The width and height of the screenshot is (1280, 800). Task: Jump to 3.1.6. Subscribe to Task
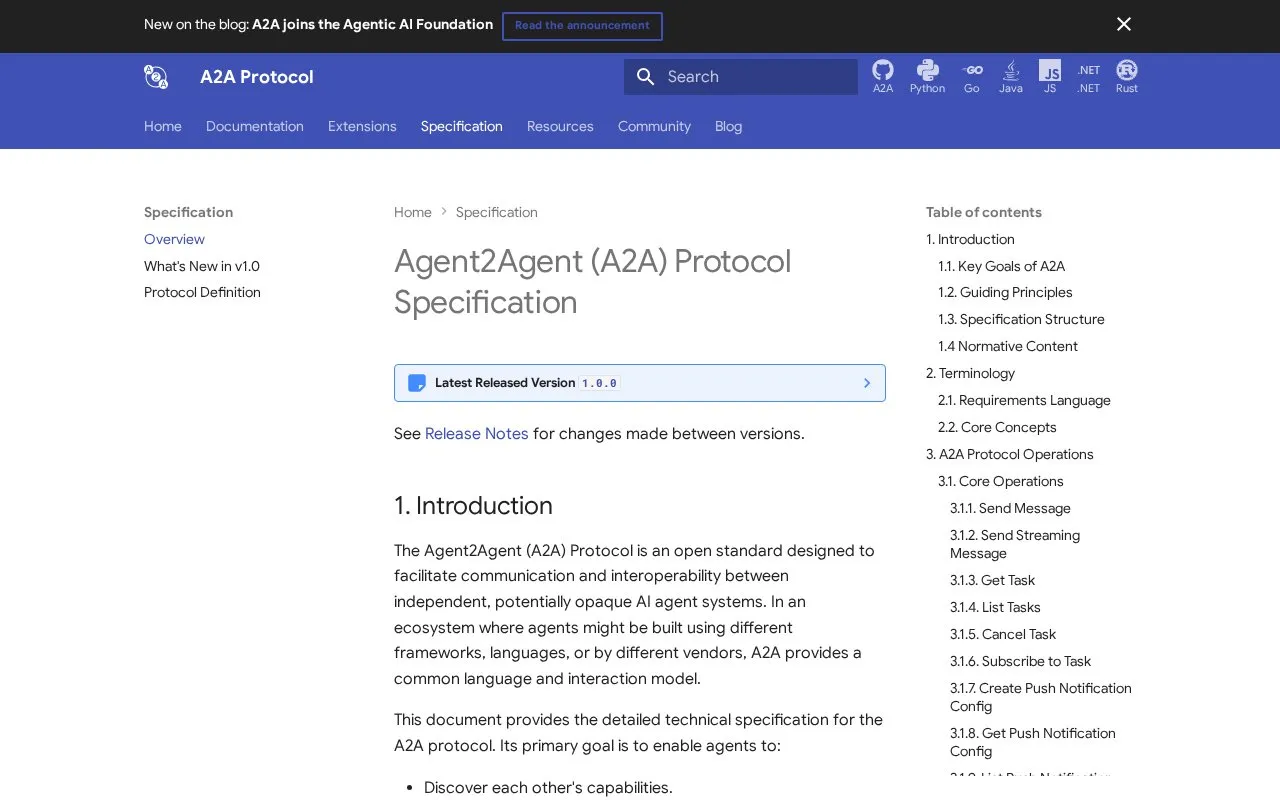1020,661
